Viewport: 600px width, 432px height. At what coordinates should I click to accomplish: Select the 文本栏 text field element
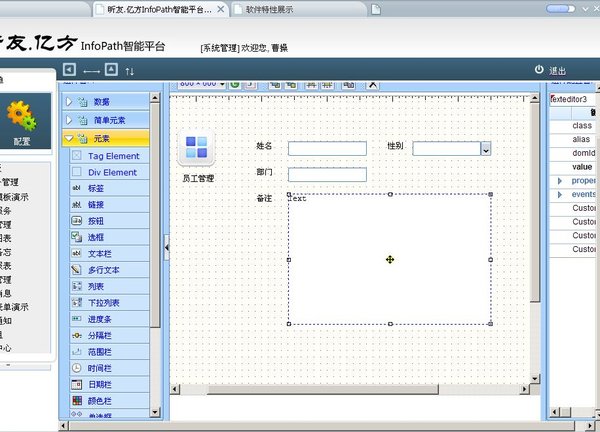[109, 254]
